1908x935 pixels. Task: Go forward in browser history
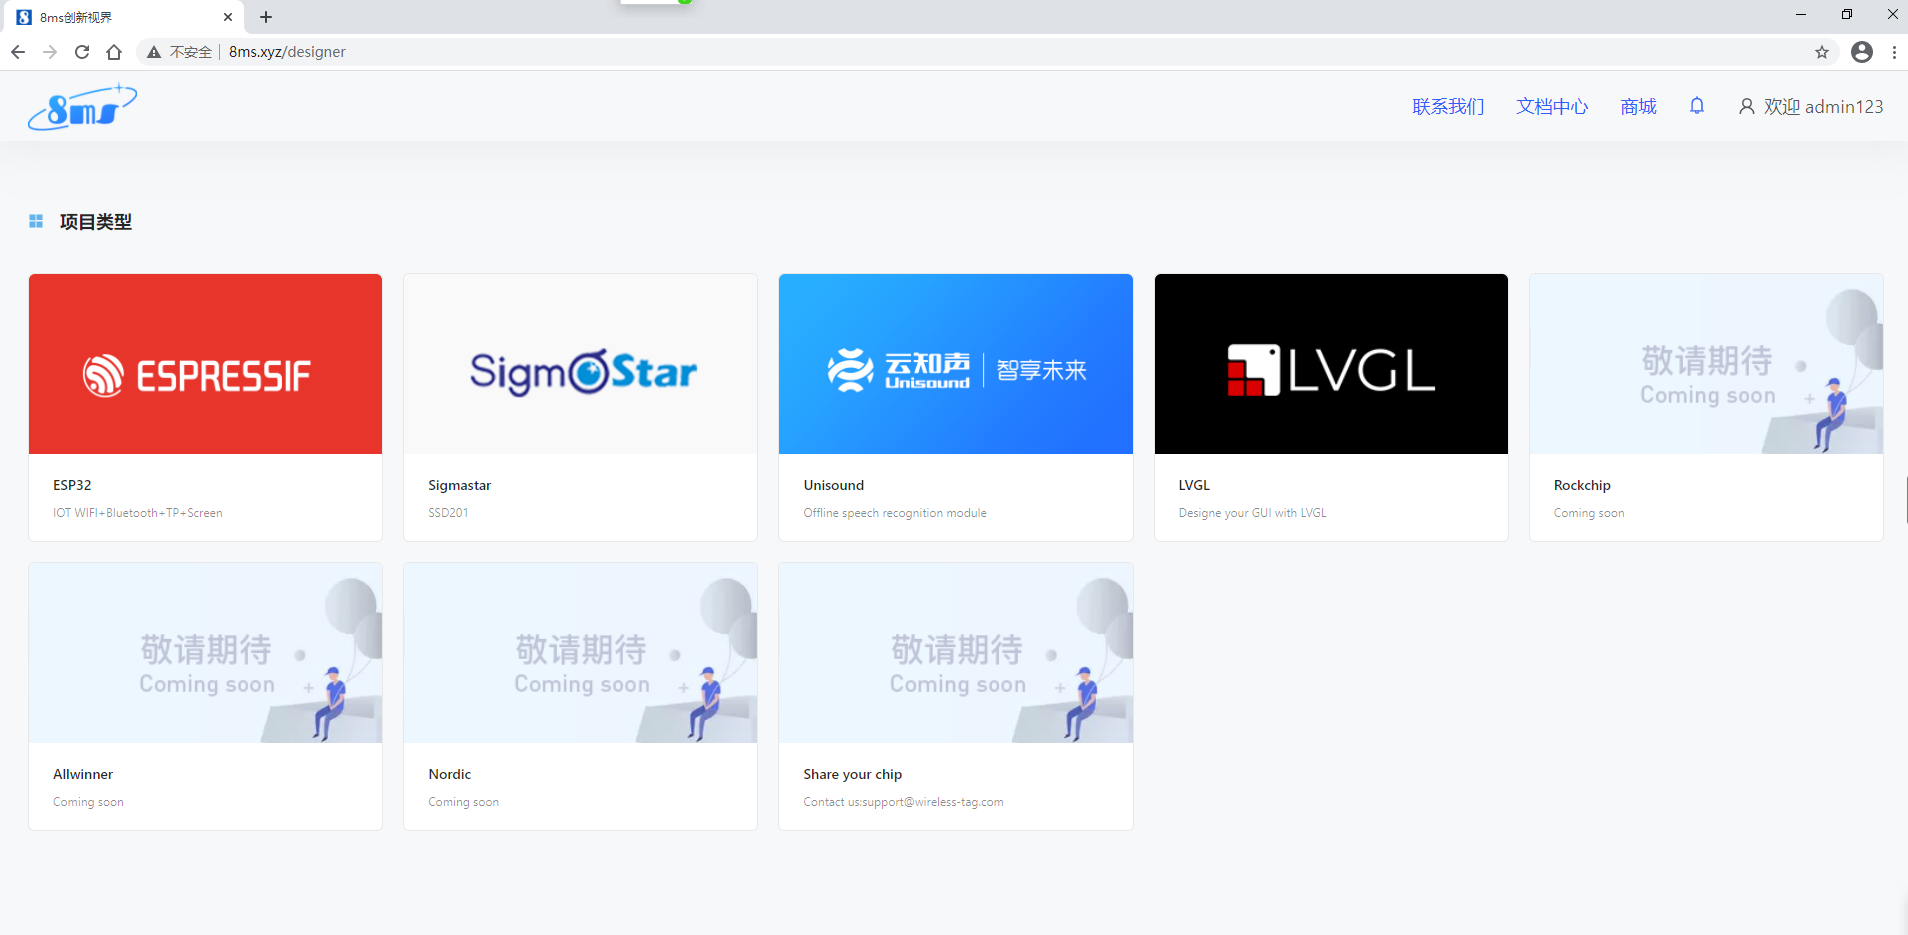(50, 52)
